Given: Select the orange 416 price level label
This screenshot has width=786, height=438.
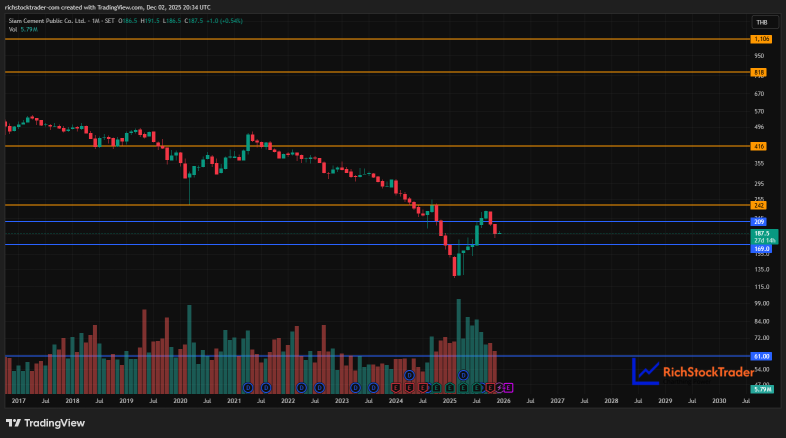Looking at the screenshot, I should [x=759, y=146].
